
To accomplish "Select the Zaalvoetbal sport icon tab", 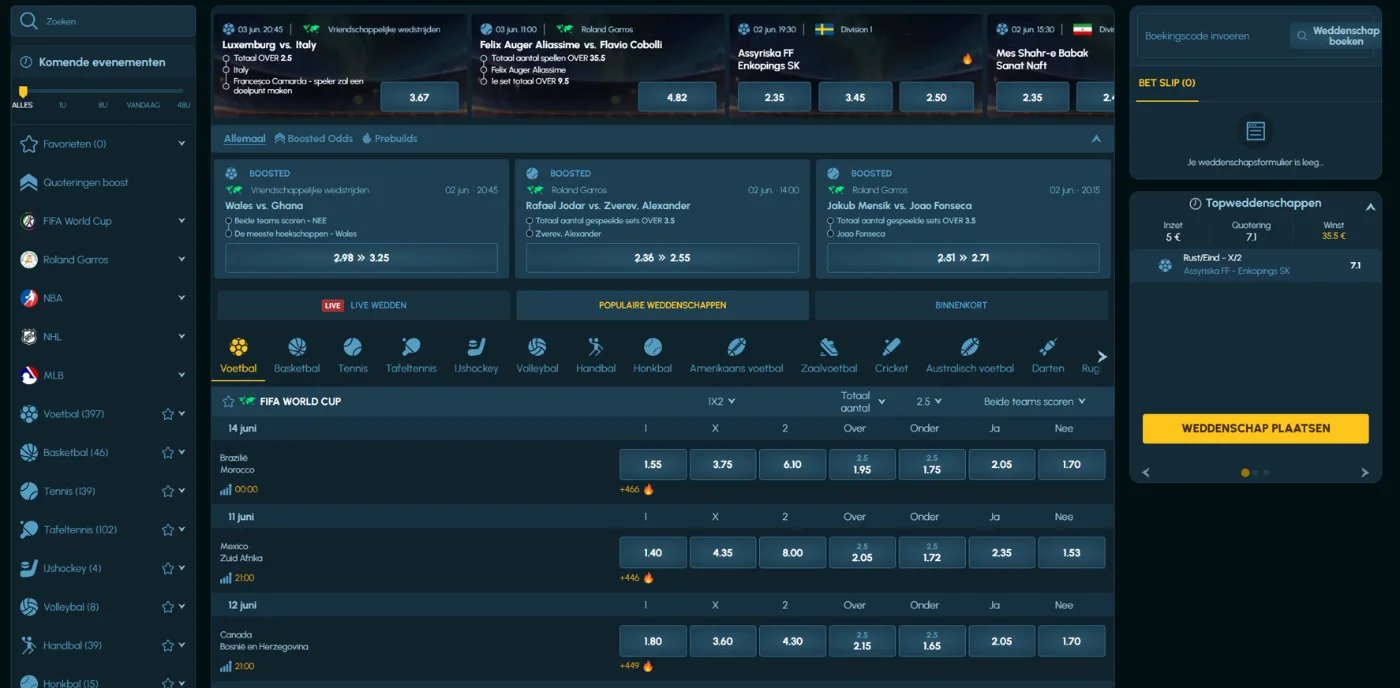I will click(829, 356).
